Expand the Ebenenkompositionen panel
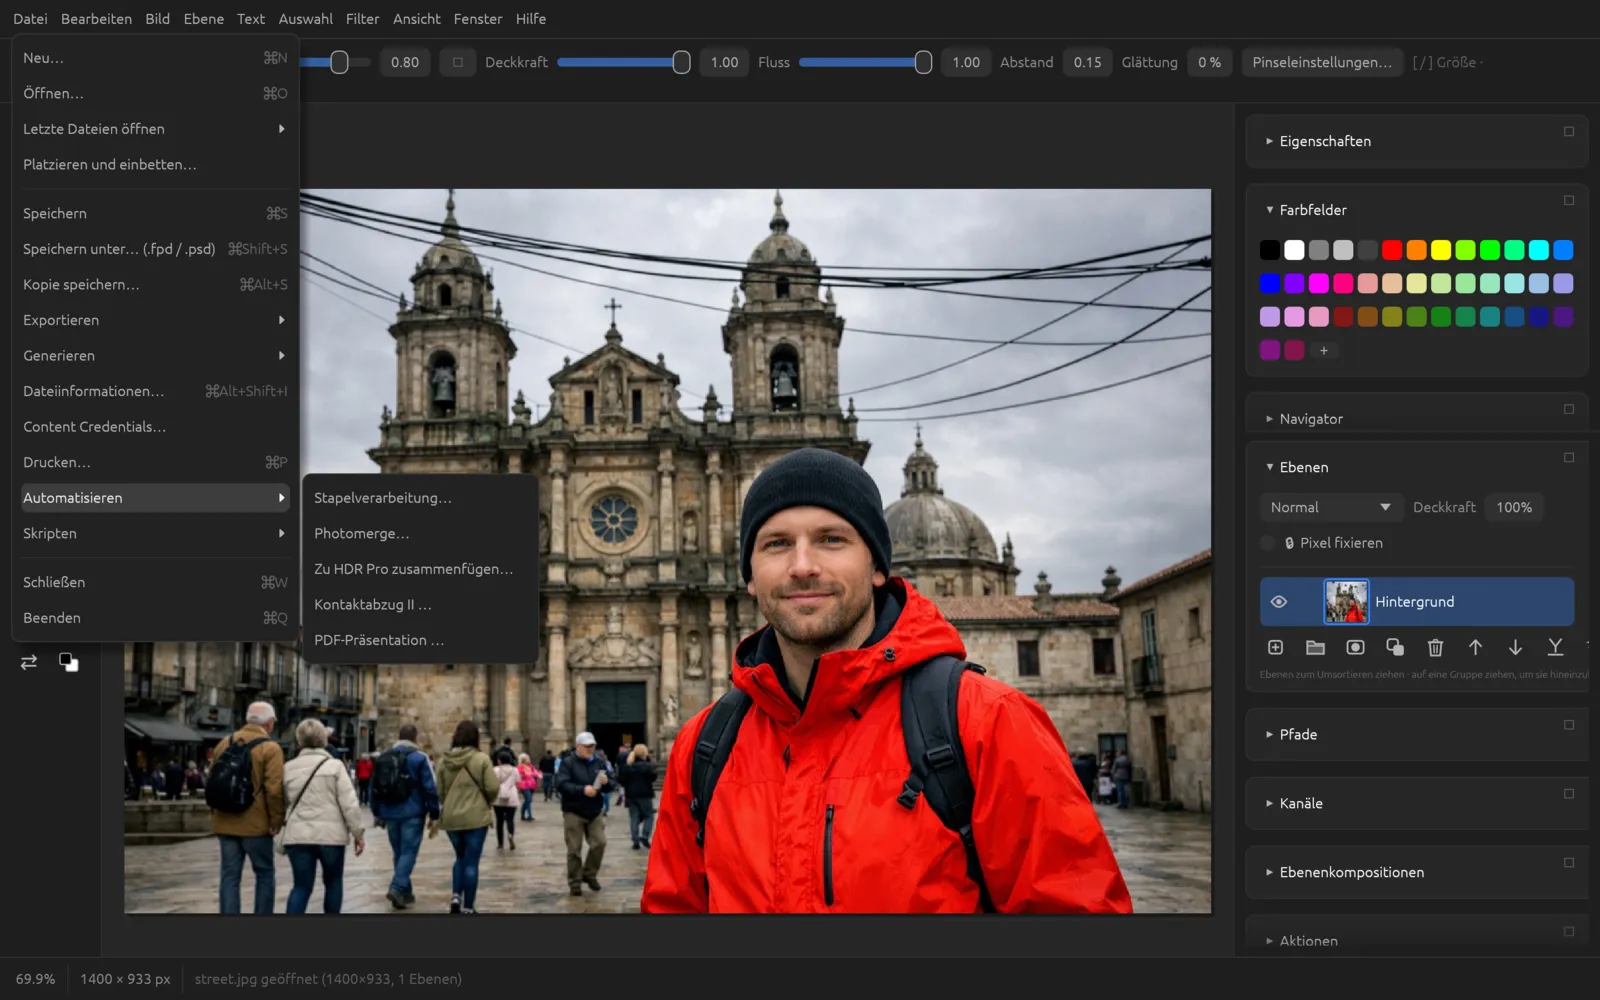The height and width of the screenshot is (1000, 1600). (x=1269, y=872)
